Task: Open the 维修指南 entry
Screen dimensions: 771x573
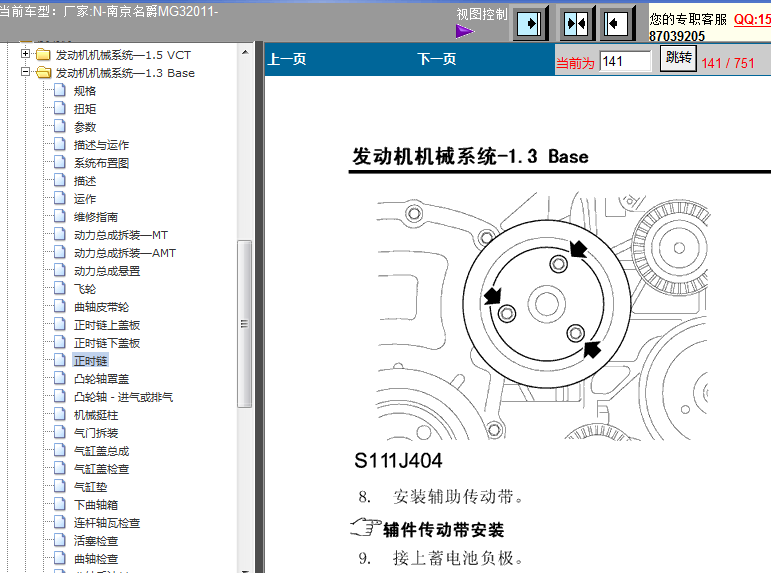Action: click(x=96, y=217)
